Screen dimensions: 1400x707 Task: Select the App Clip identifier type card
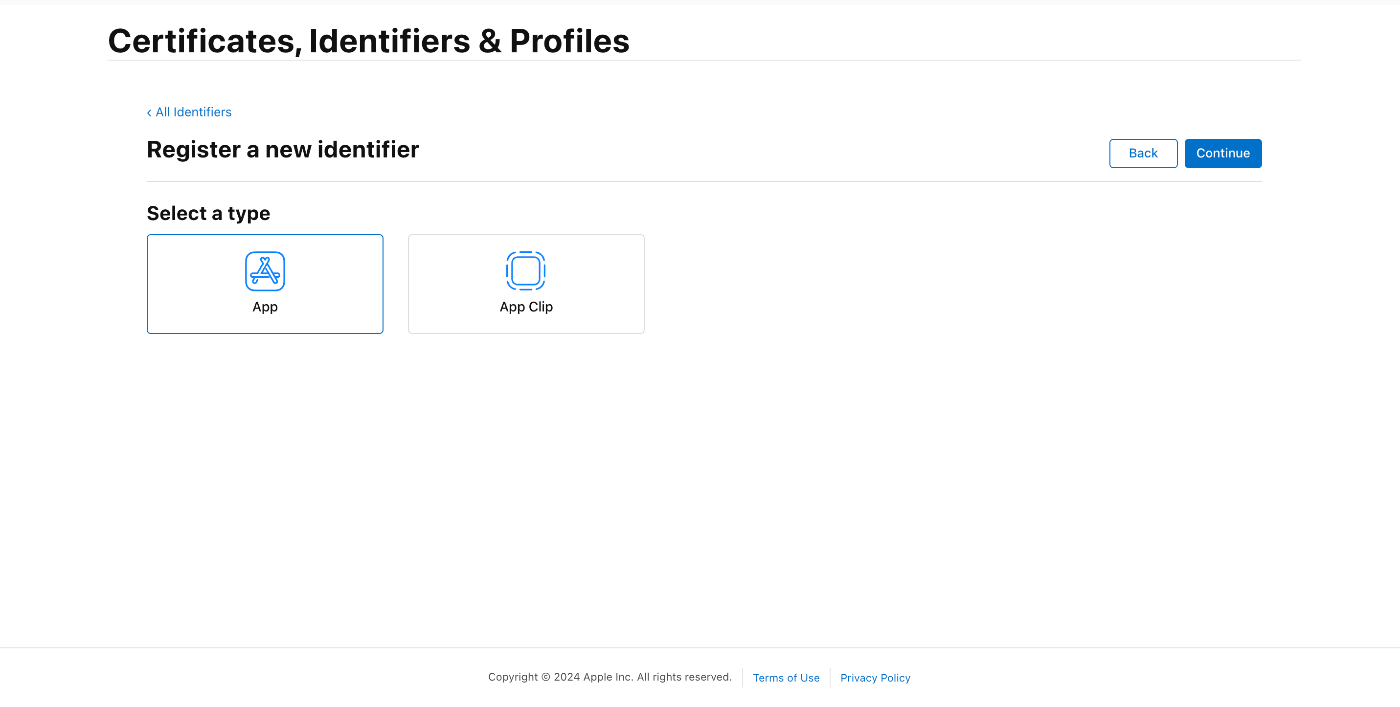526,284
